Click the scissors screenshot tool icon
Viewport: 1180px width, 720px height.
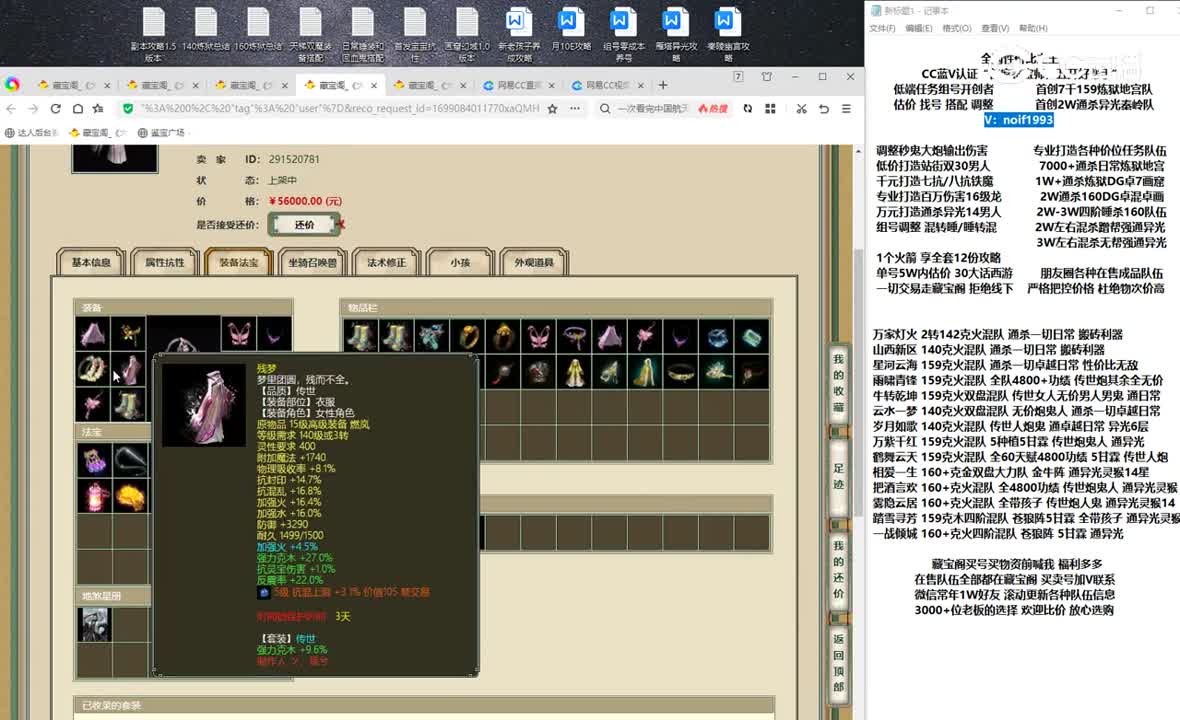(801, 108)
